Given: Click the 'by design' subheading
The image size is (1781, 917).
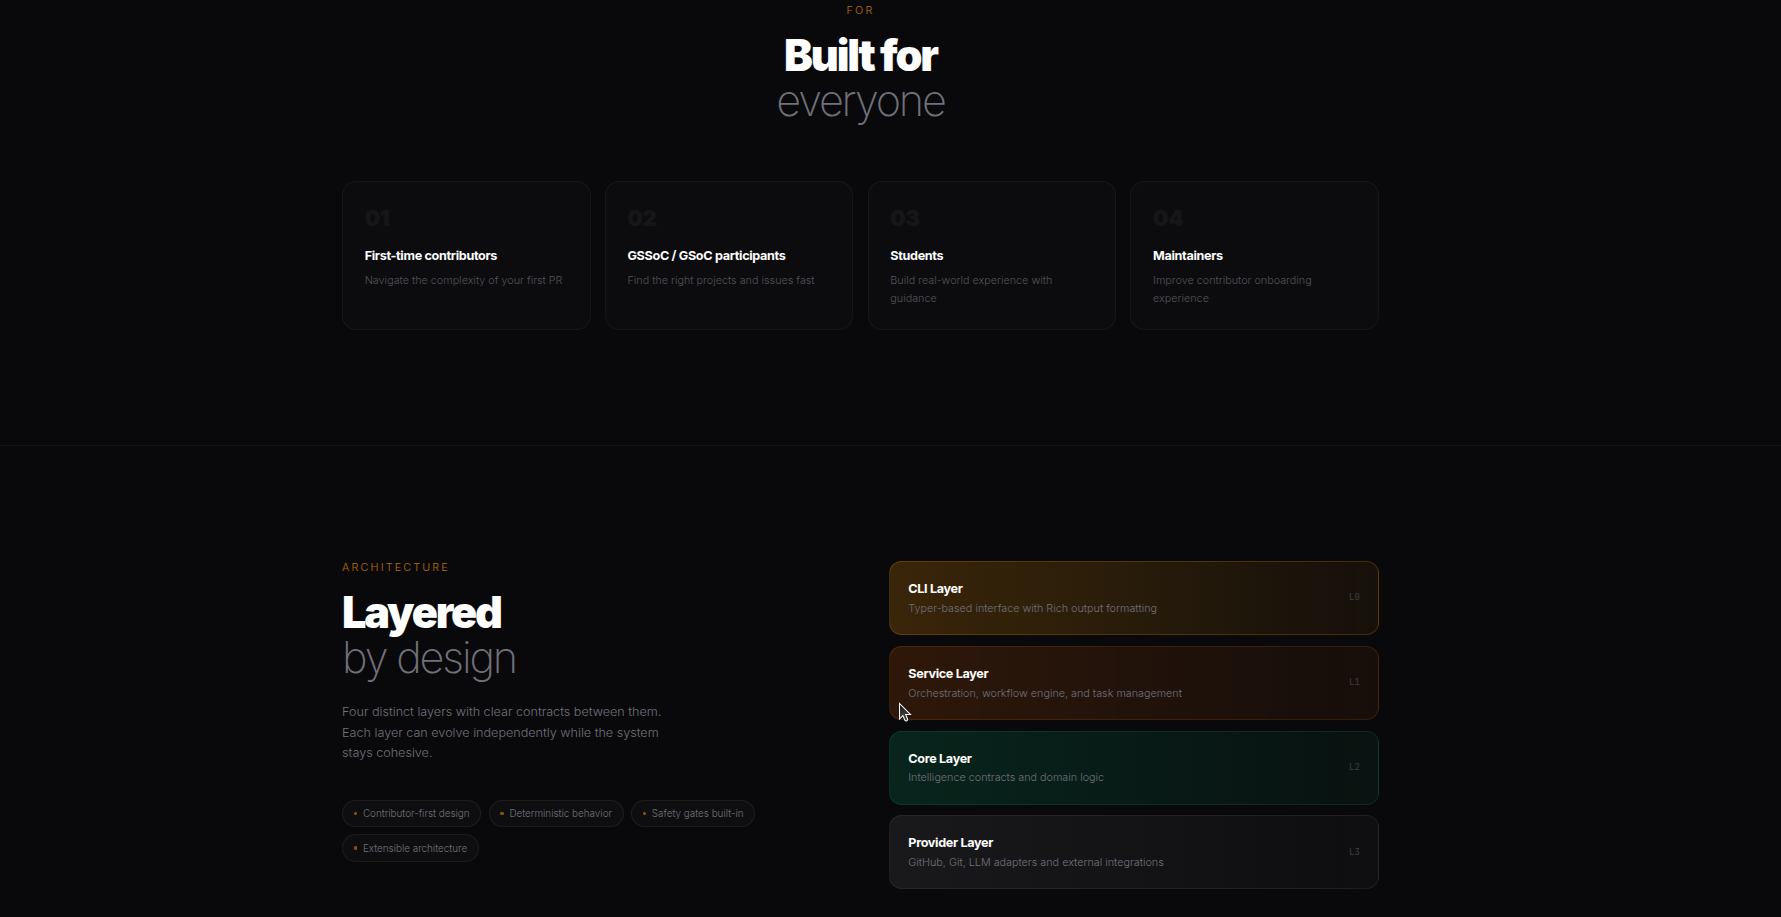Looking at the screenshot, I should pos(429,659).
